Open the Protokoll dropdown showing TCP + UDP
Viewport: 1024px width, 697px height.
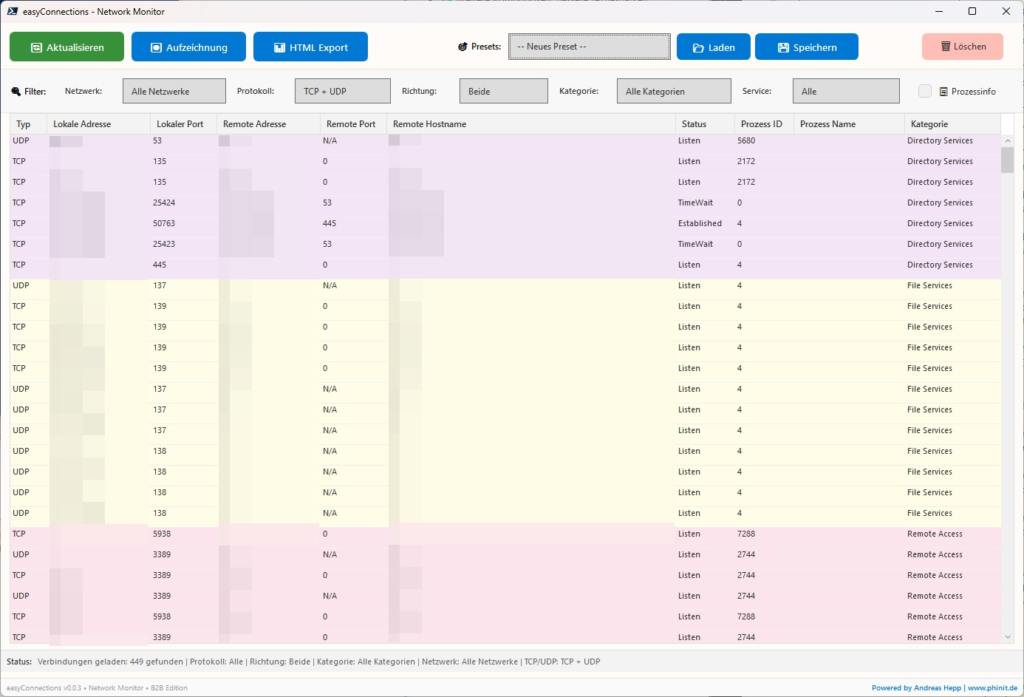(341, 90)
